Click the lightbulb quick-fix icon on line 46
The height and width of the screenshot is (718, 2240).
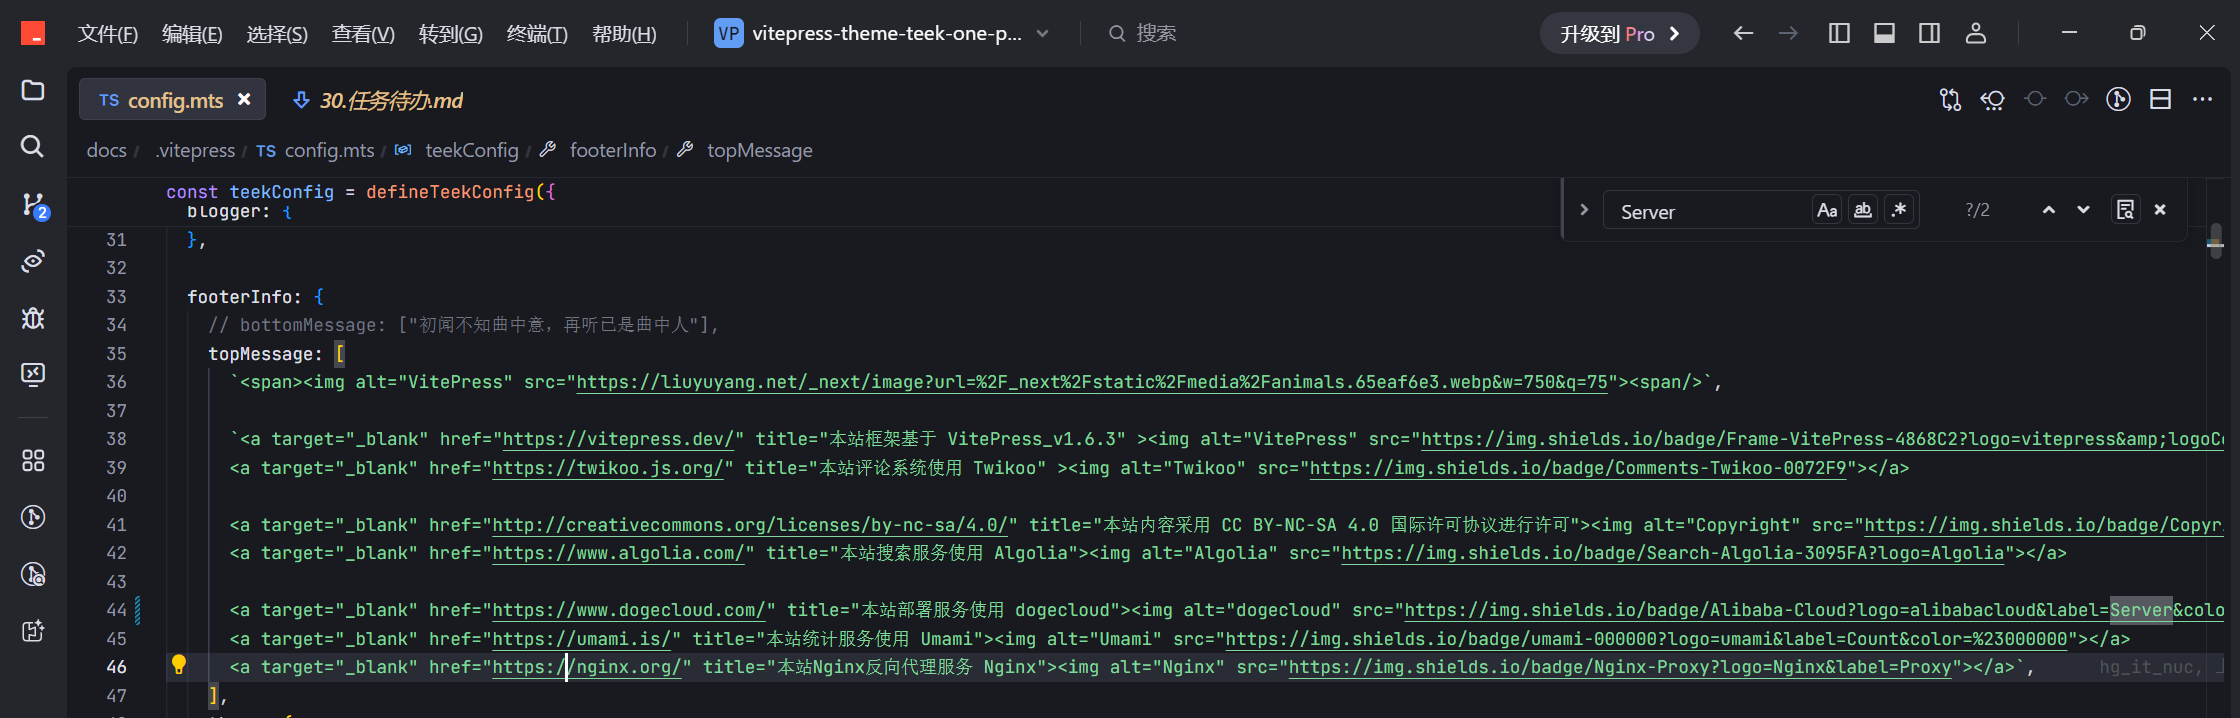tap(179, 665)
